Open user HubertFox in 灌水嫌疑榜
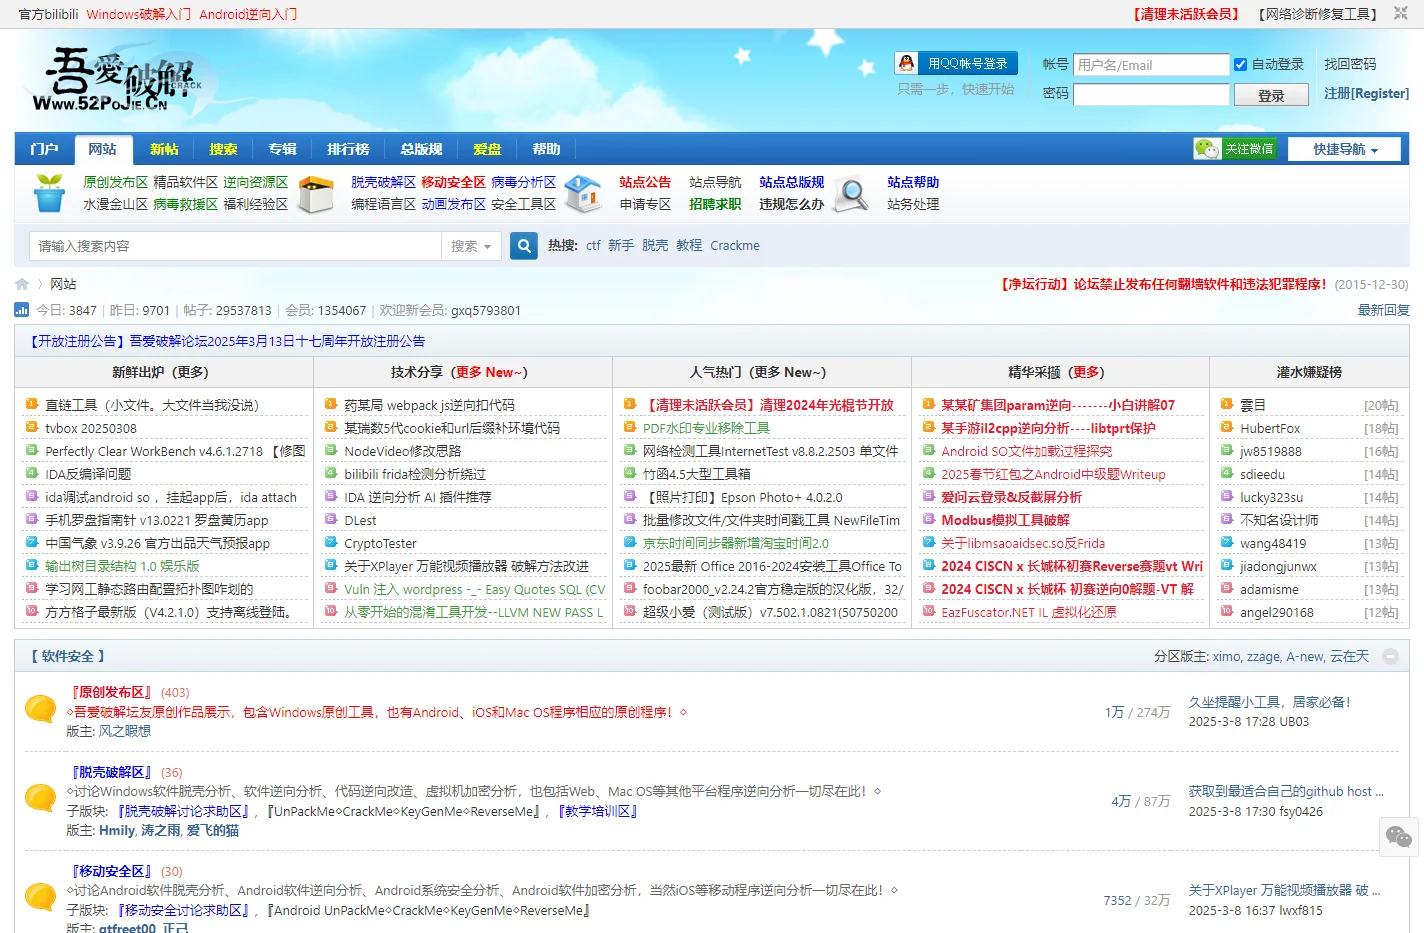 point(1270,428)
